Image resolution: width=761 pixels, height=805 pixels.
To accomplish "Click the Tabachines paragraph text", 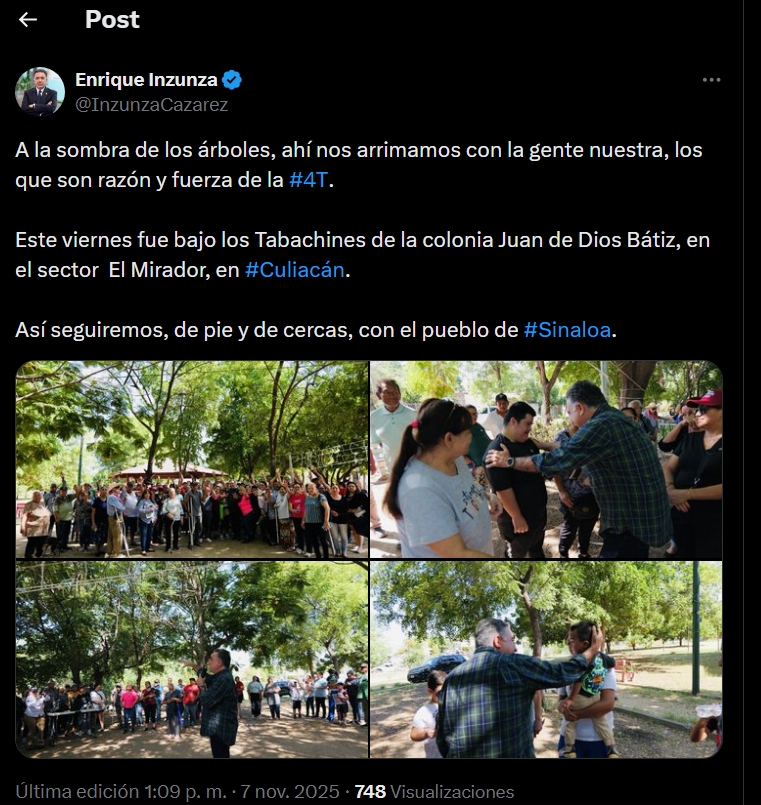I will point(363,255).
